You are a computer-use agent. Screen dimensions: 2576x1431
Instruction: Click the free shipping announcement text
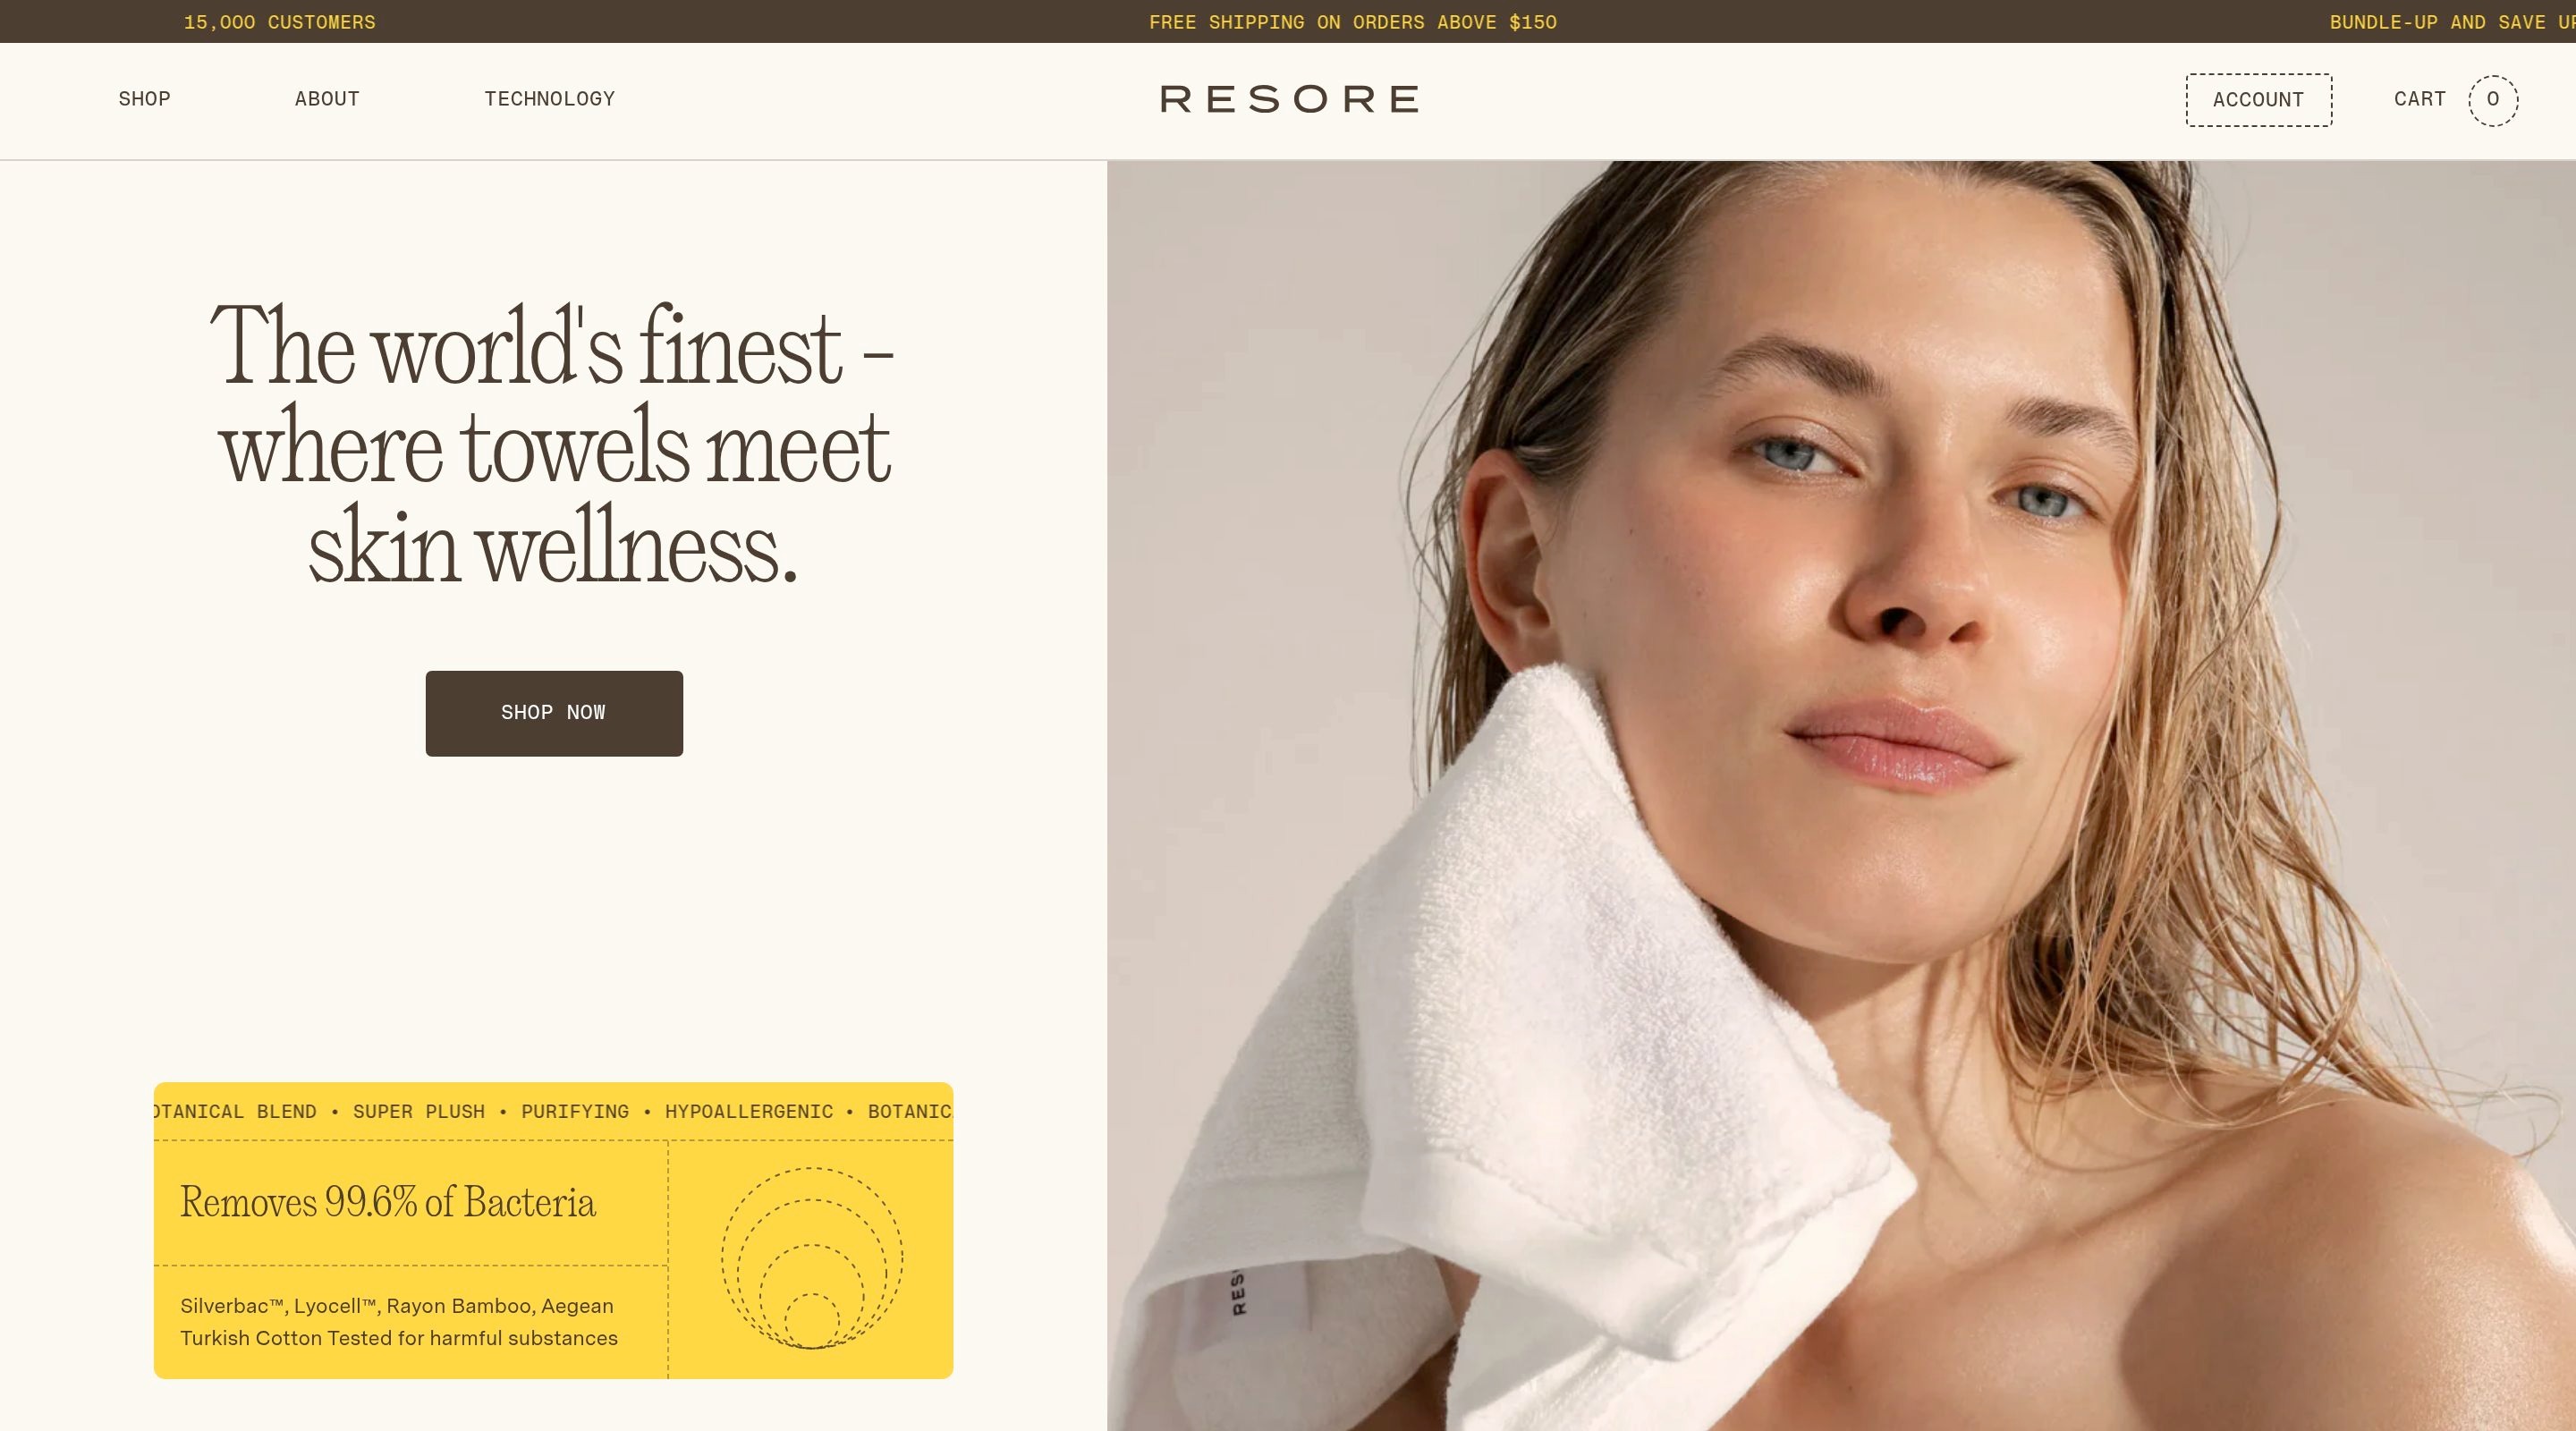1353,22
